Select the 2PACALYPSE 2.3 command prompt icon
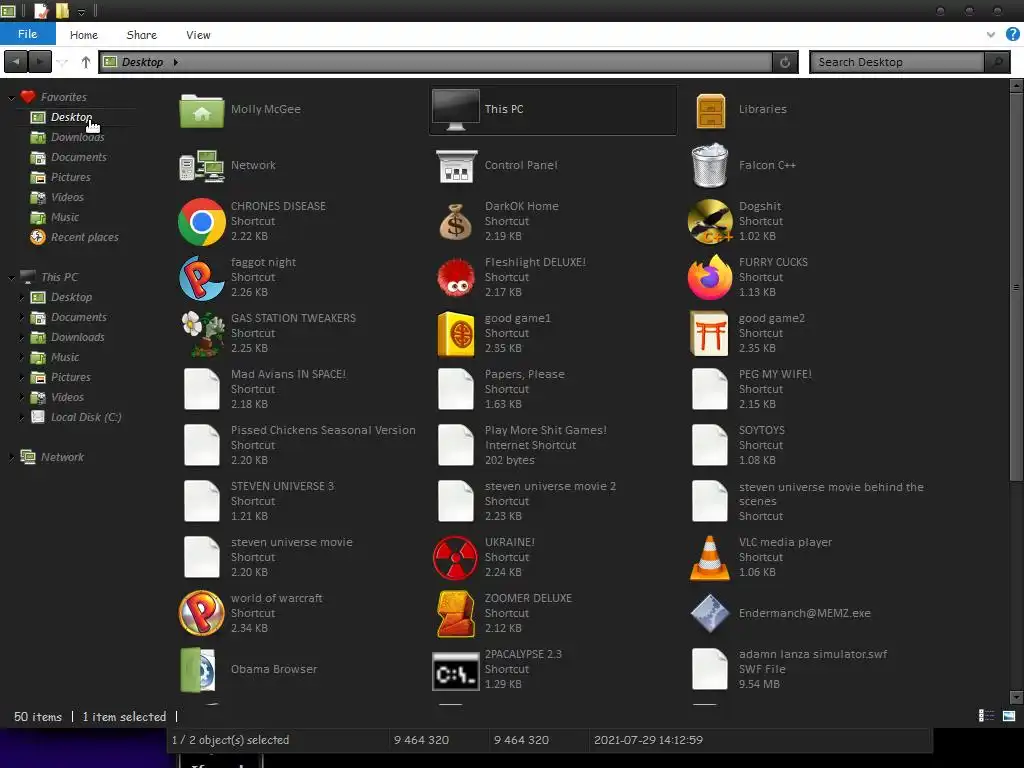Screen dimensions: 1024x768 tap(456, 671)
